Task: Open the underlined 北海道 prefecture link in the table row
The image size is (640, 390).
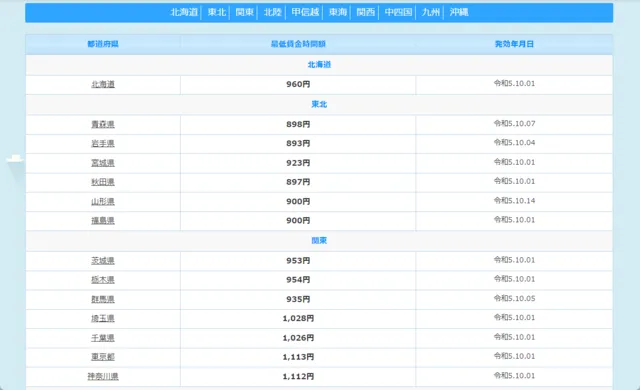Action: pos(103,84)
